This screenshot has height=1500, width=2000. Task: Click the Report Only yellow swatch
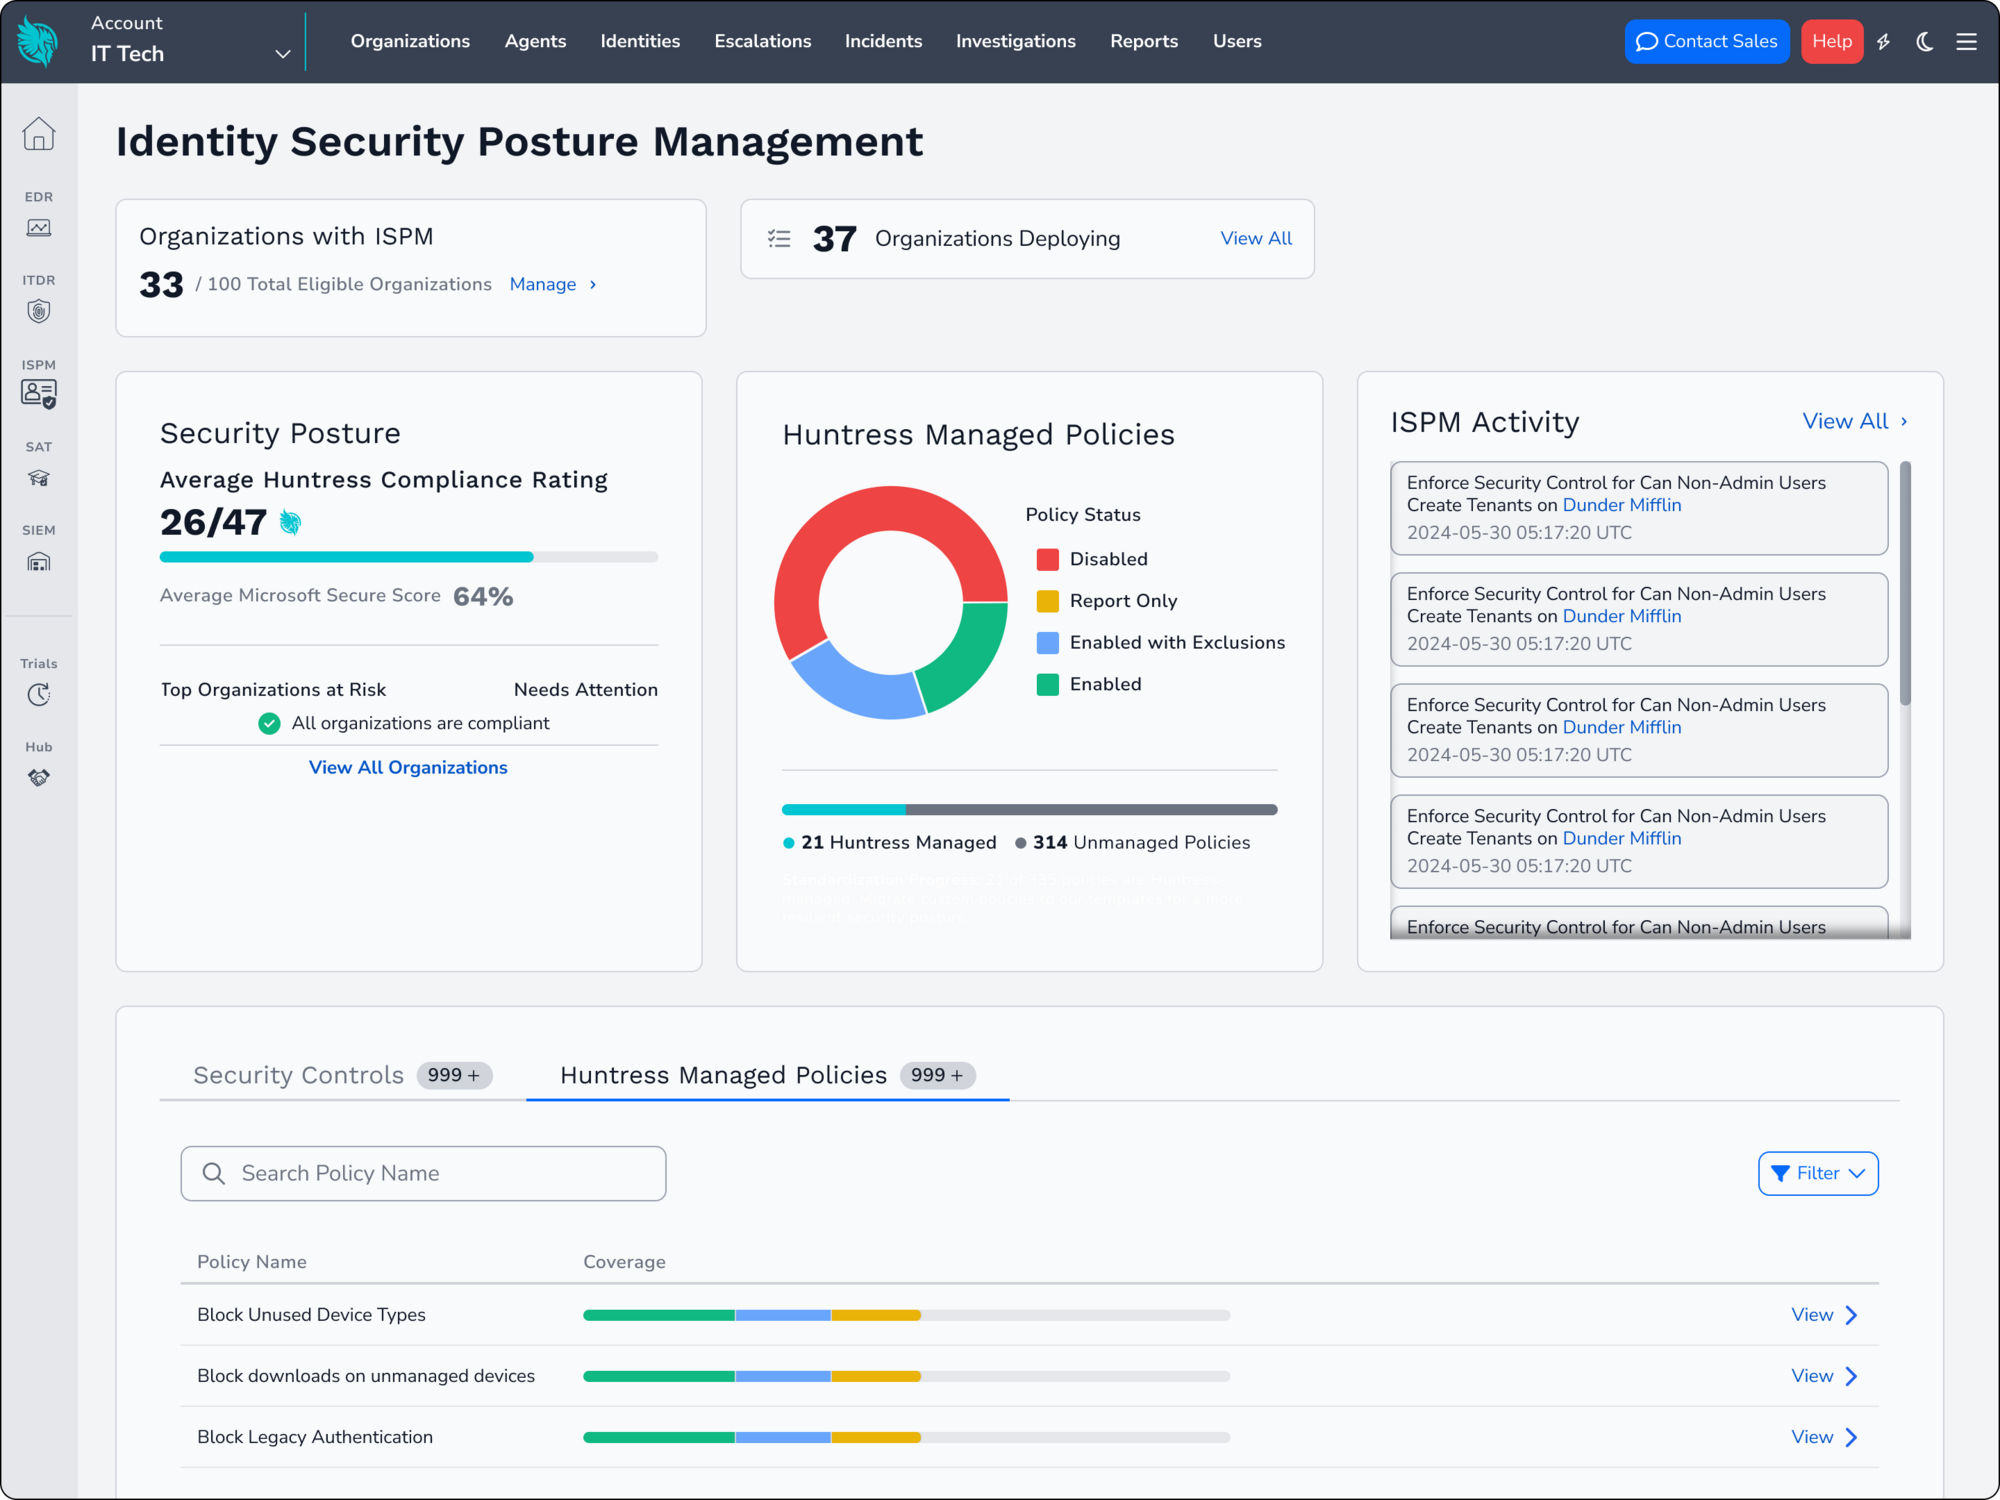[1047, 601]
